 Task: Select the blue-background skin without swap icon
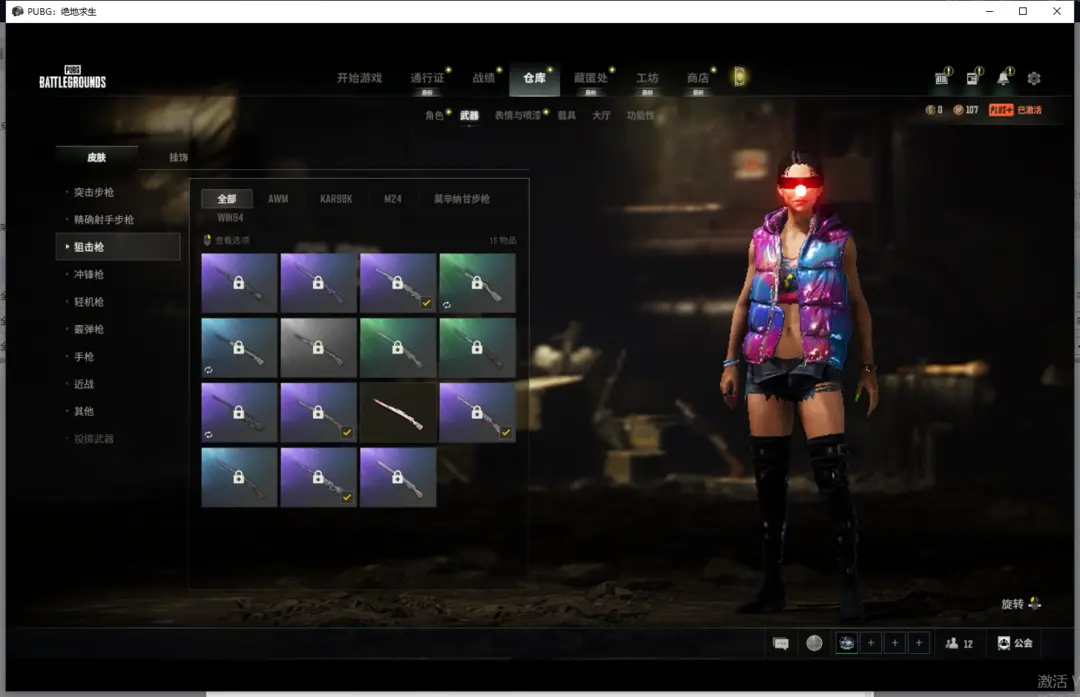[239, 477]
